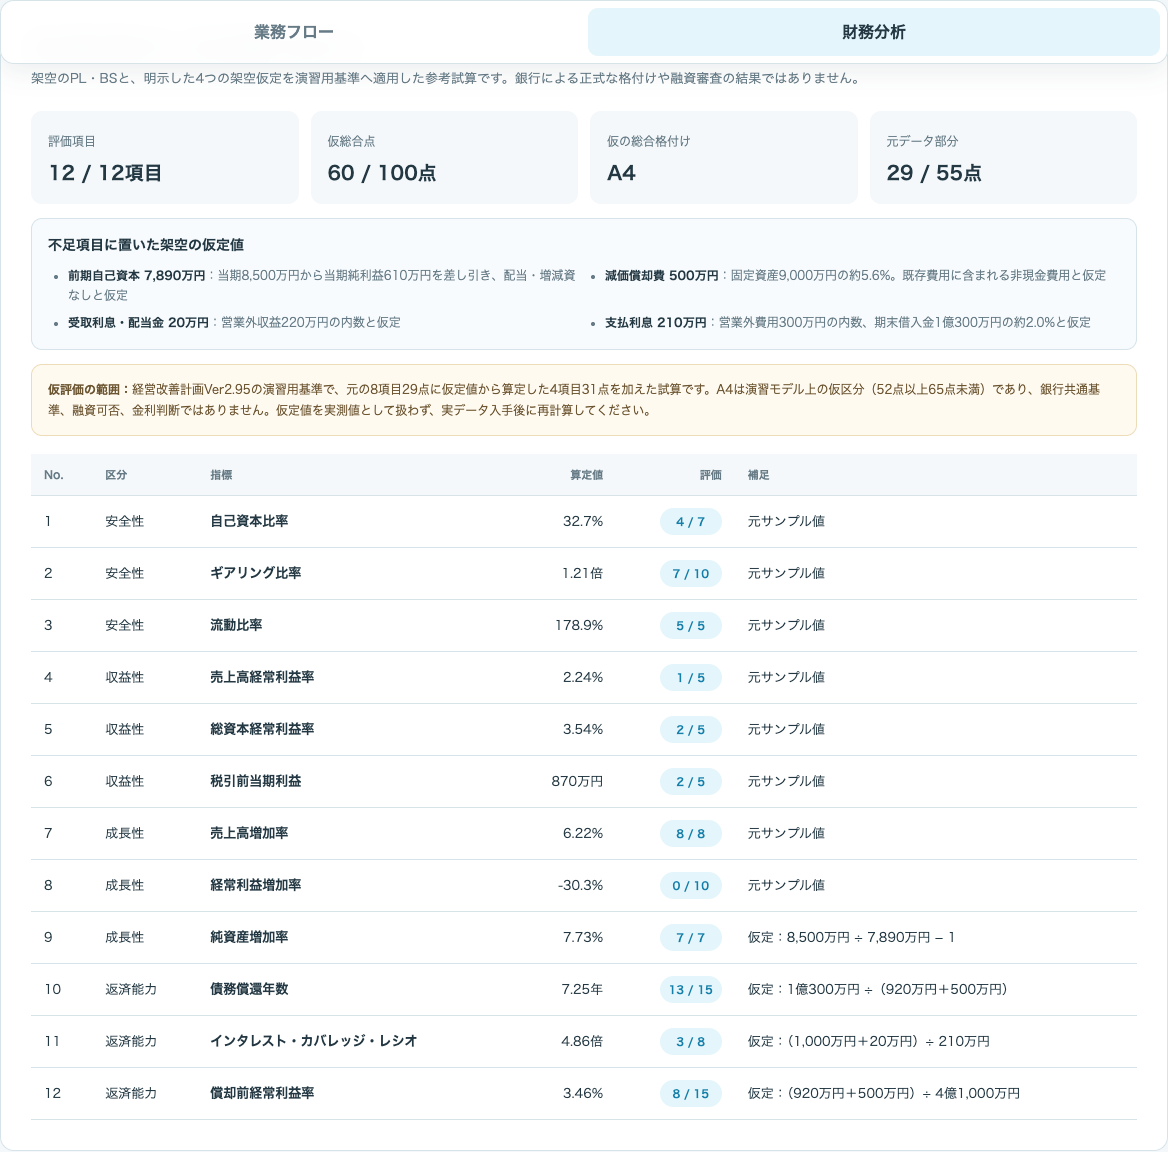Click the インタレスト・カバレッジ・レシオ row name
Screen dimensions: 1168x1152
314,1041
